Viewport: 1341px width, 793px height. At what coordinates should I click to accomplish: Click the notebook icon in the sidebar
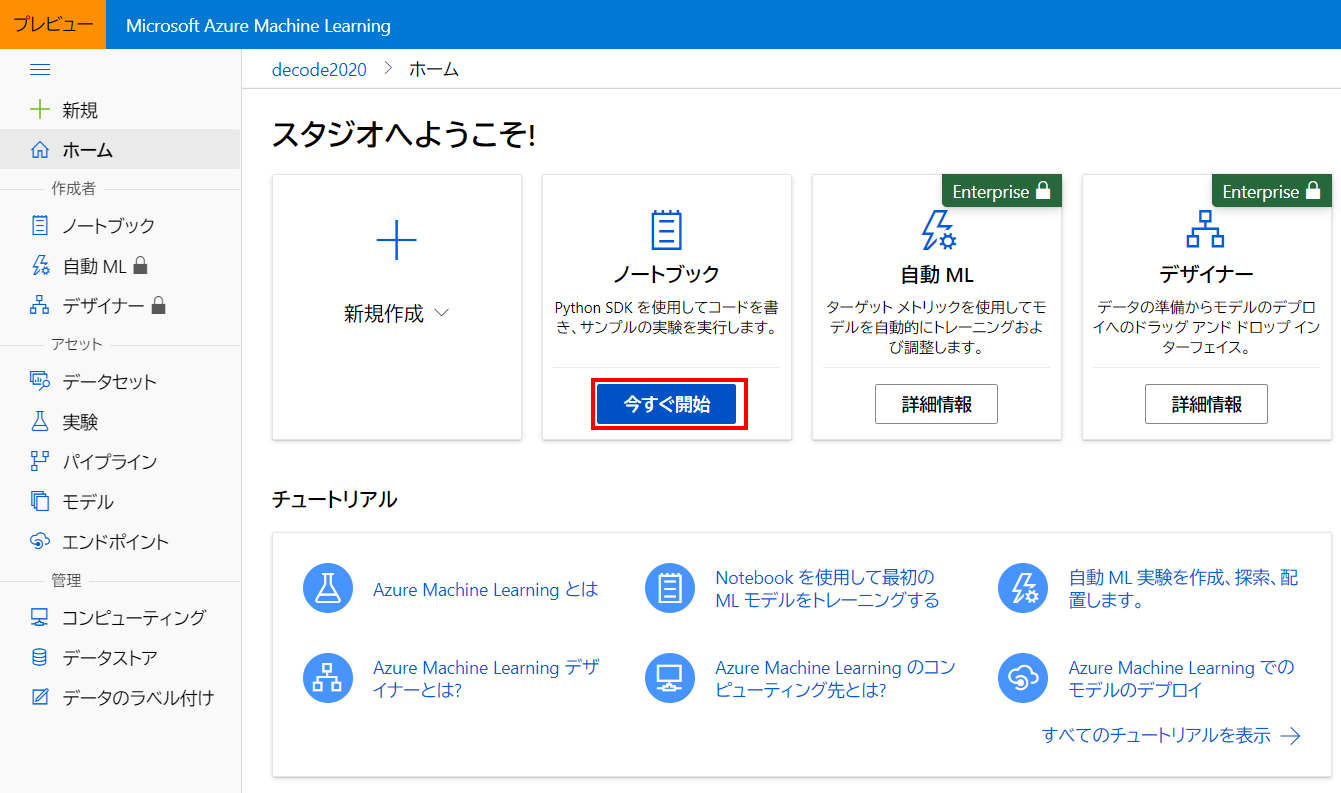(x=40, y=226)
